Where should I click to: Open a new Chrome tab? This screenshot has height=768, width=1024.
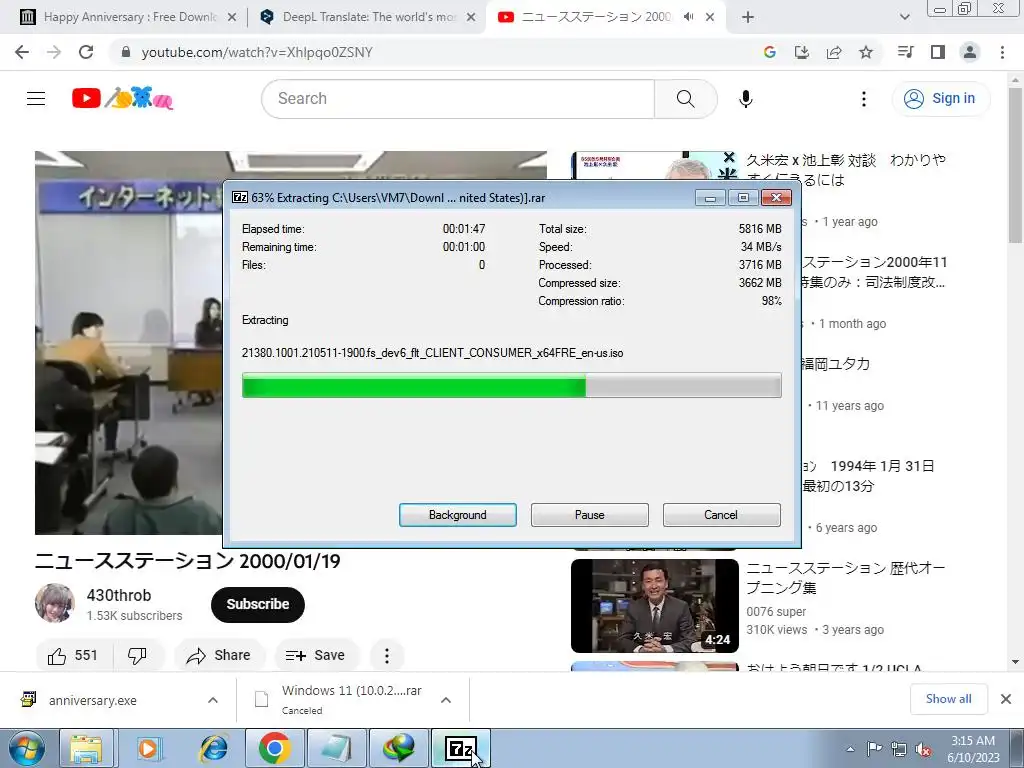click(x=748, y=17)
